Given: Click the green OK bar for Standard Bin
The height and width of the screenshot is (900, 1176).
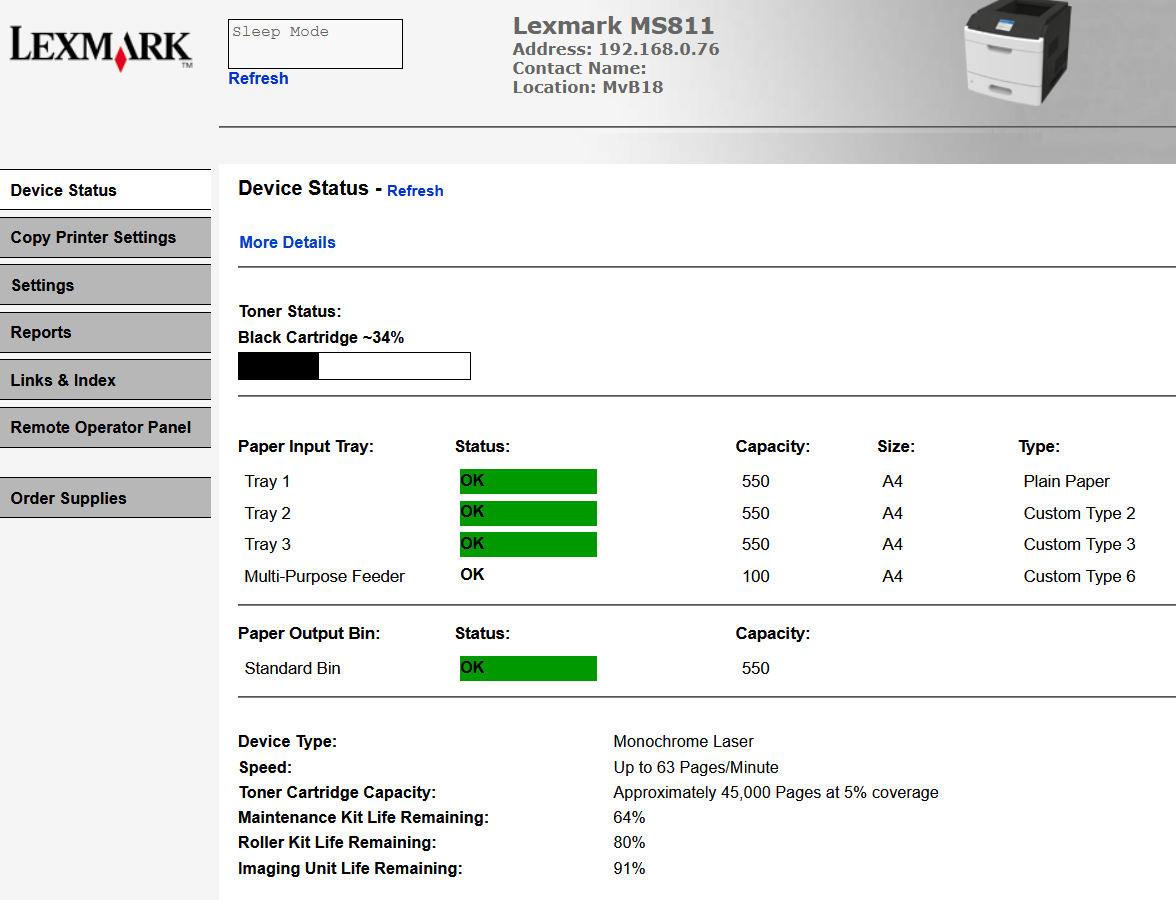Looking at the screenshot, I should tap(528, 668).
